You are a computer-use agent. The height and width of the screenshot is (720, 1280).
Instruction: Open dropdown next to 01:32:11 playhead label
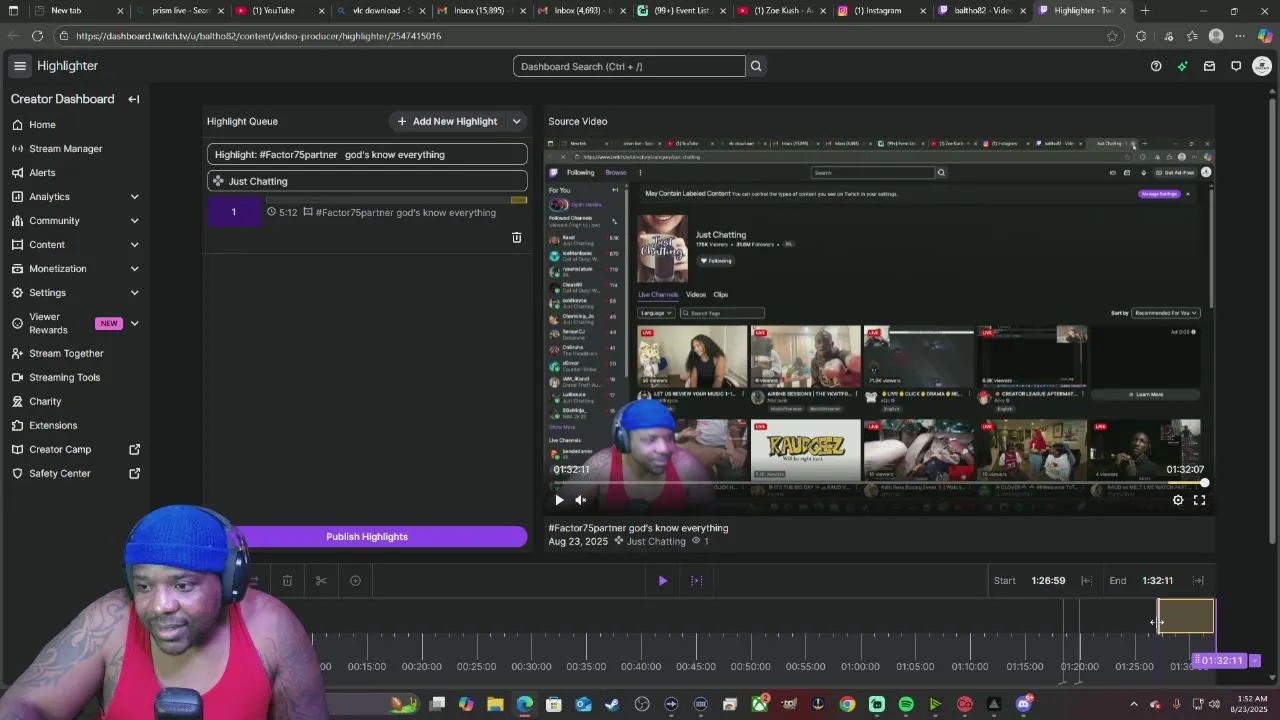point(1255,660)
